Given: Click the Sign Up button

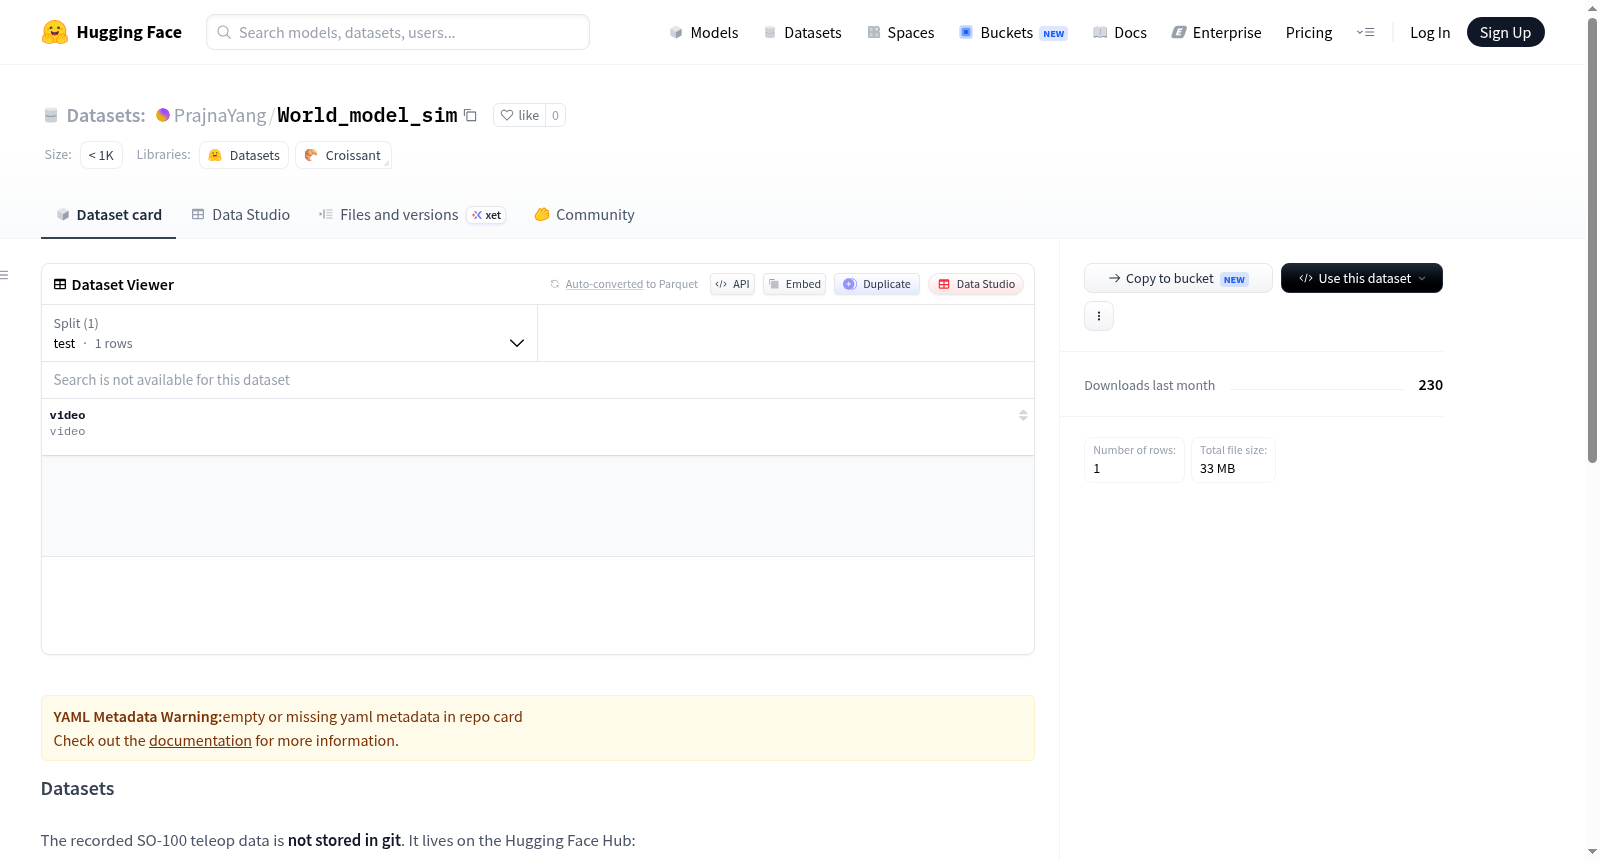Looking at the screenshot, I should click(1505, 32).
